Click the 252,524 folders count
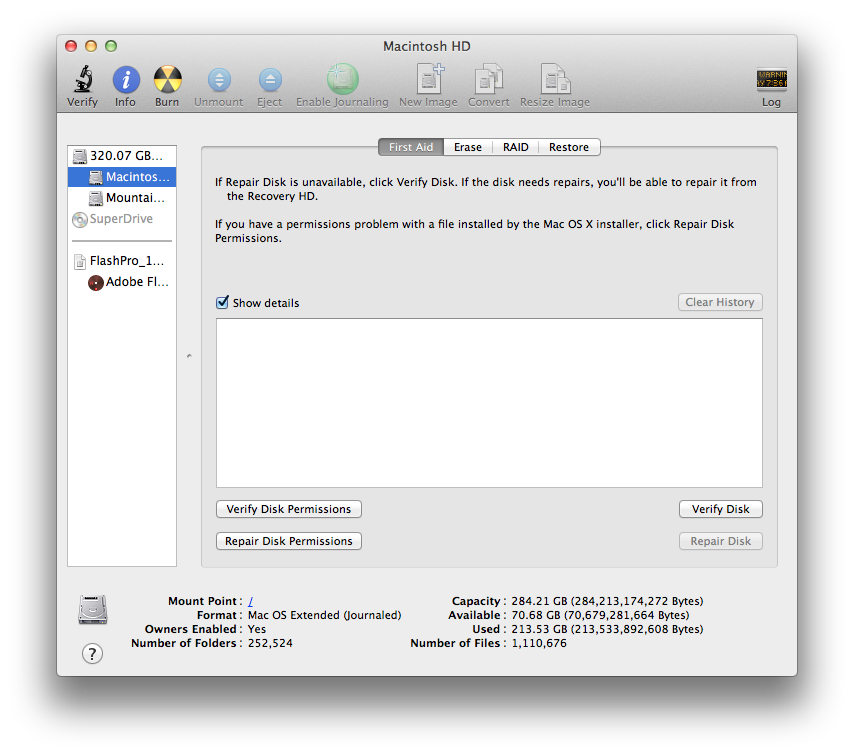The image size is (854, 755). point(270,643)
